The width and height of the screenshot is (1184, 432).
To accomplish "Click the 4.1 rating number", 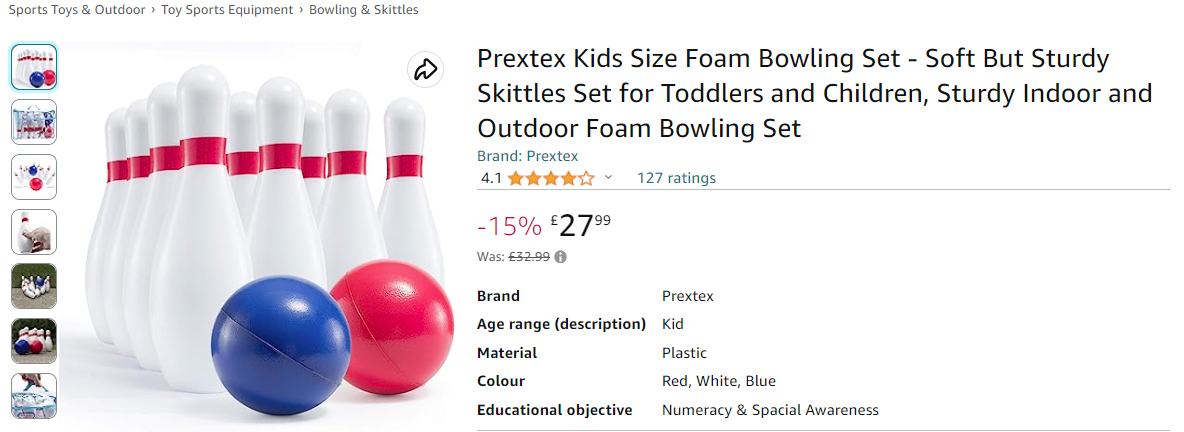I will coord(490,179).
